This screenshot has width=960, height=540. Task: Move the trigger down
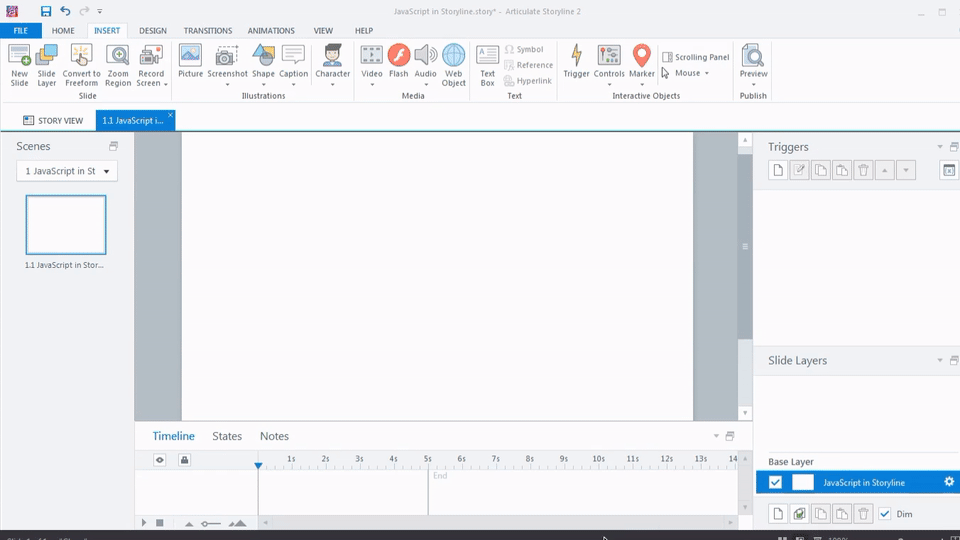[x=906, y=170]
